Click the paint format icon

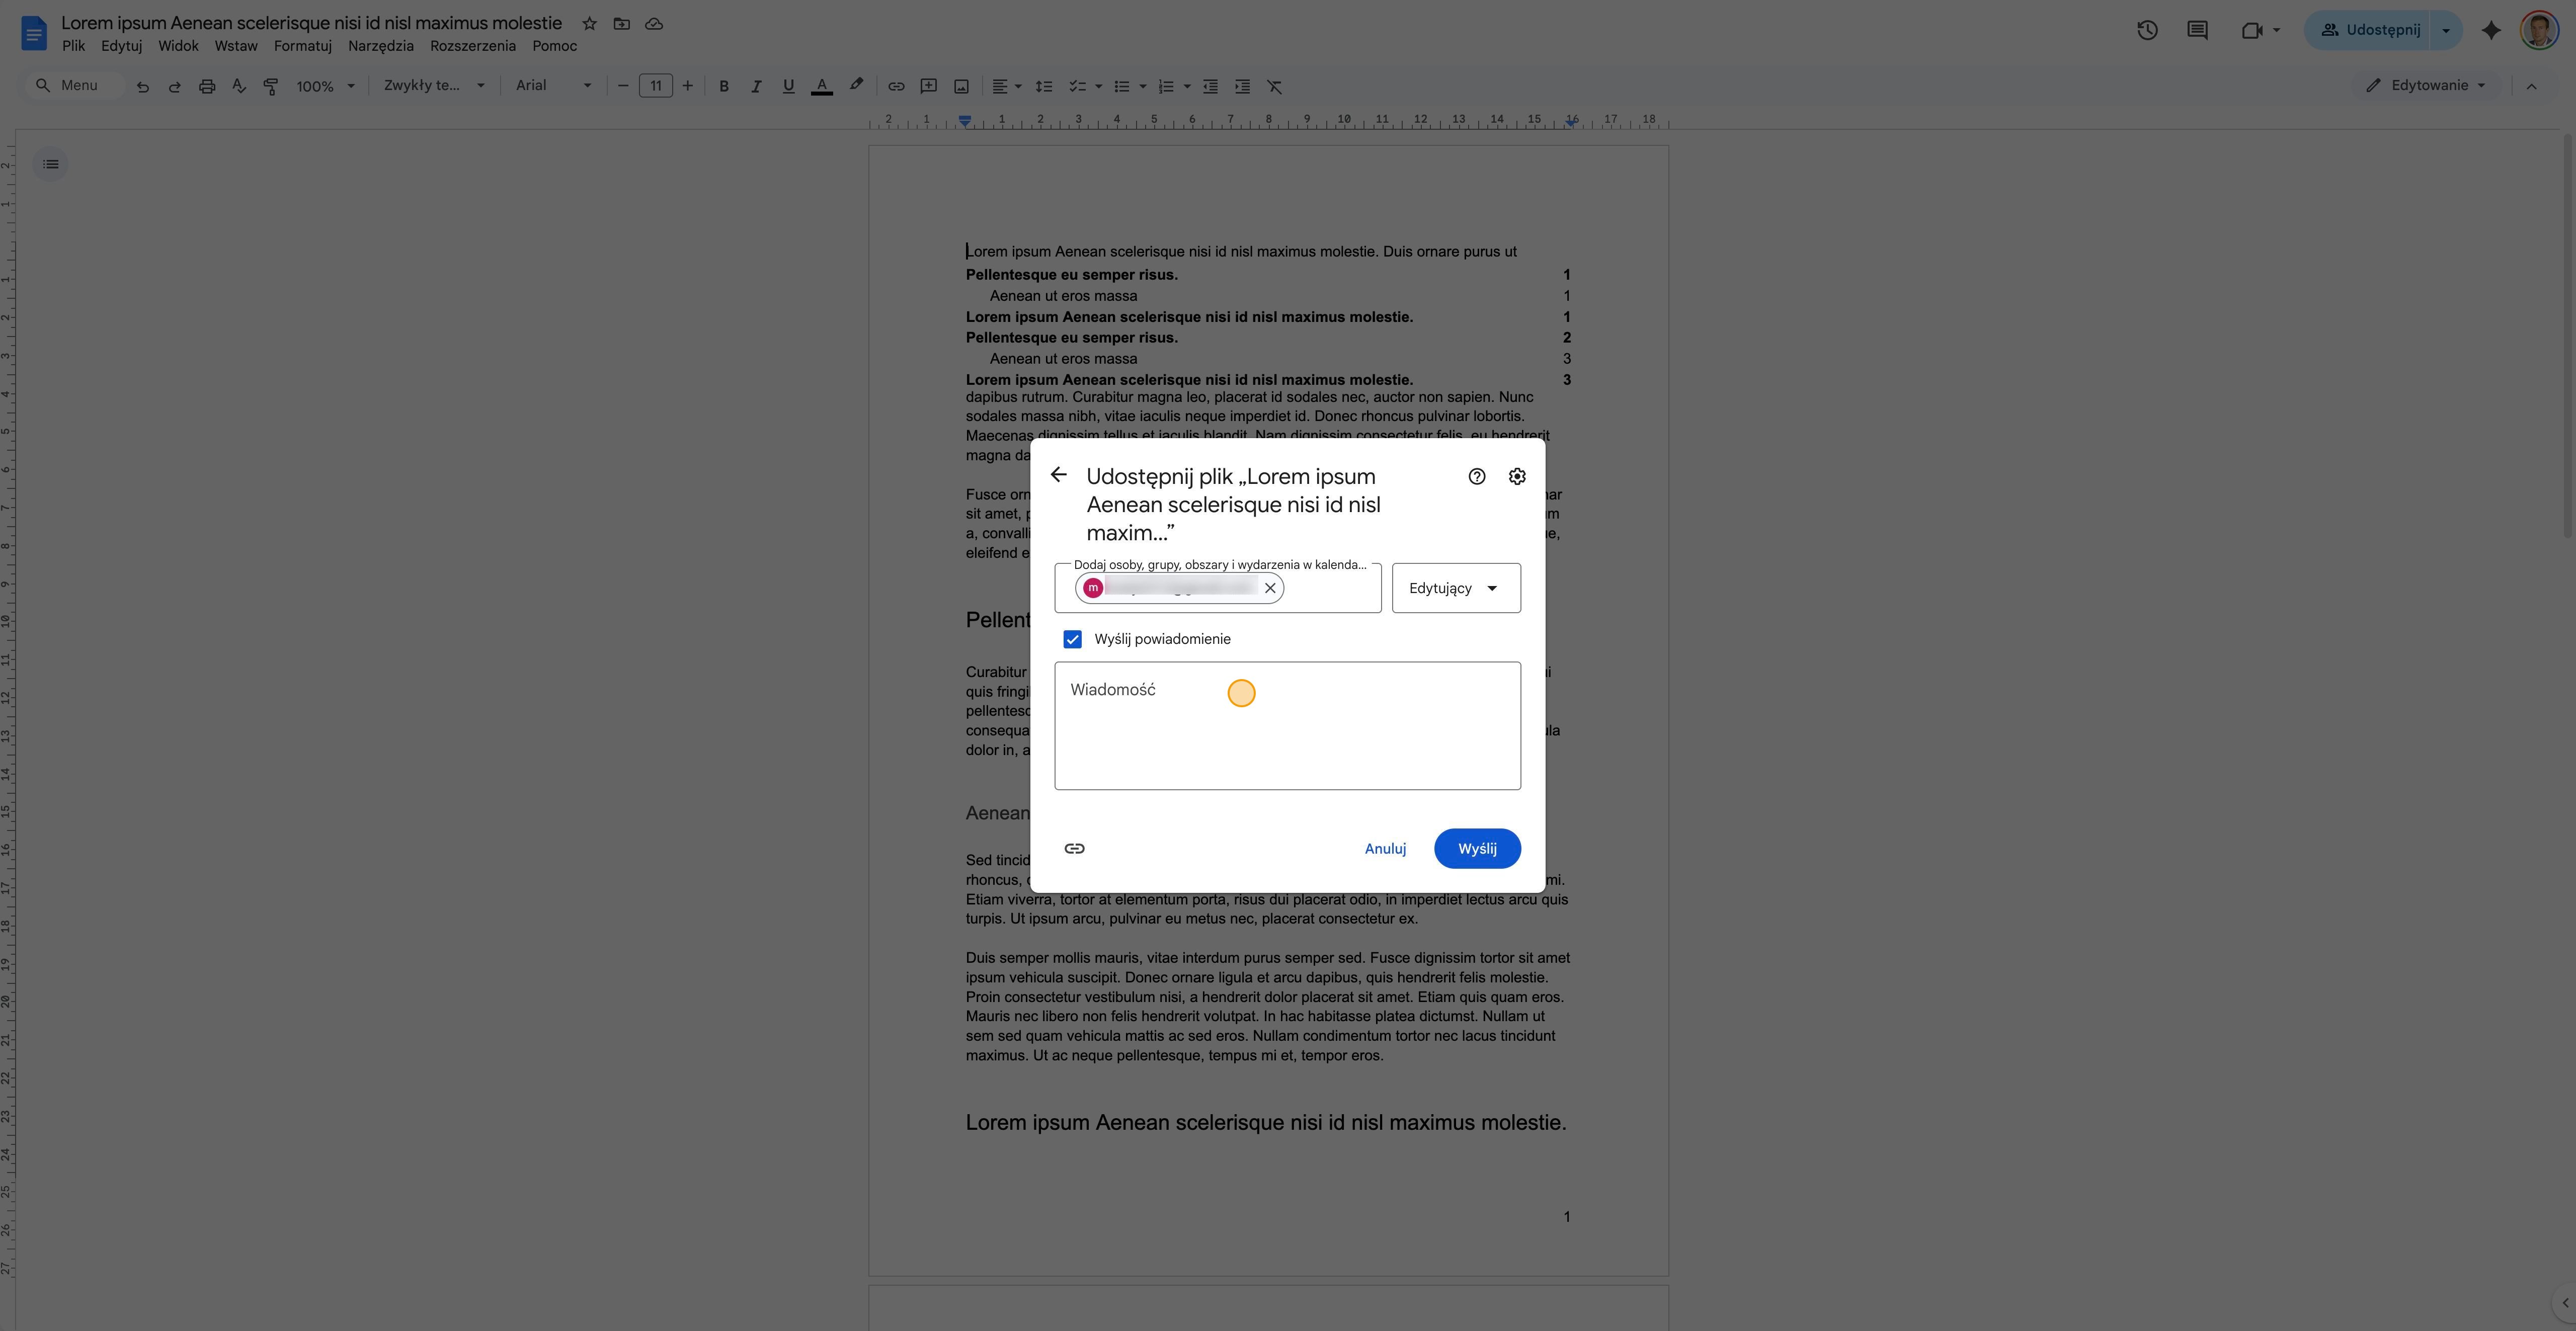(x=270, y=86)
